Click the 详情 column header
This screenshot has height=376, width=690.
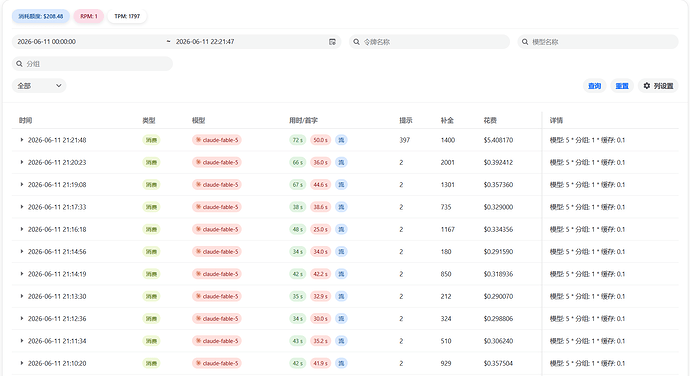556,120
